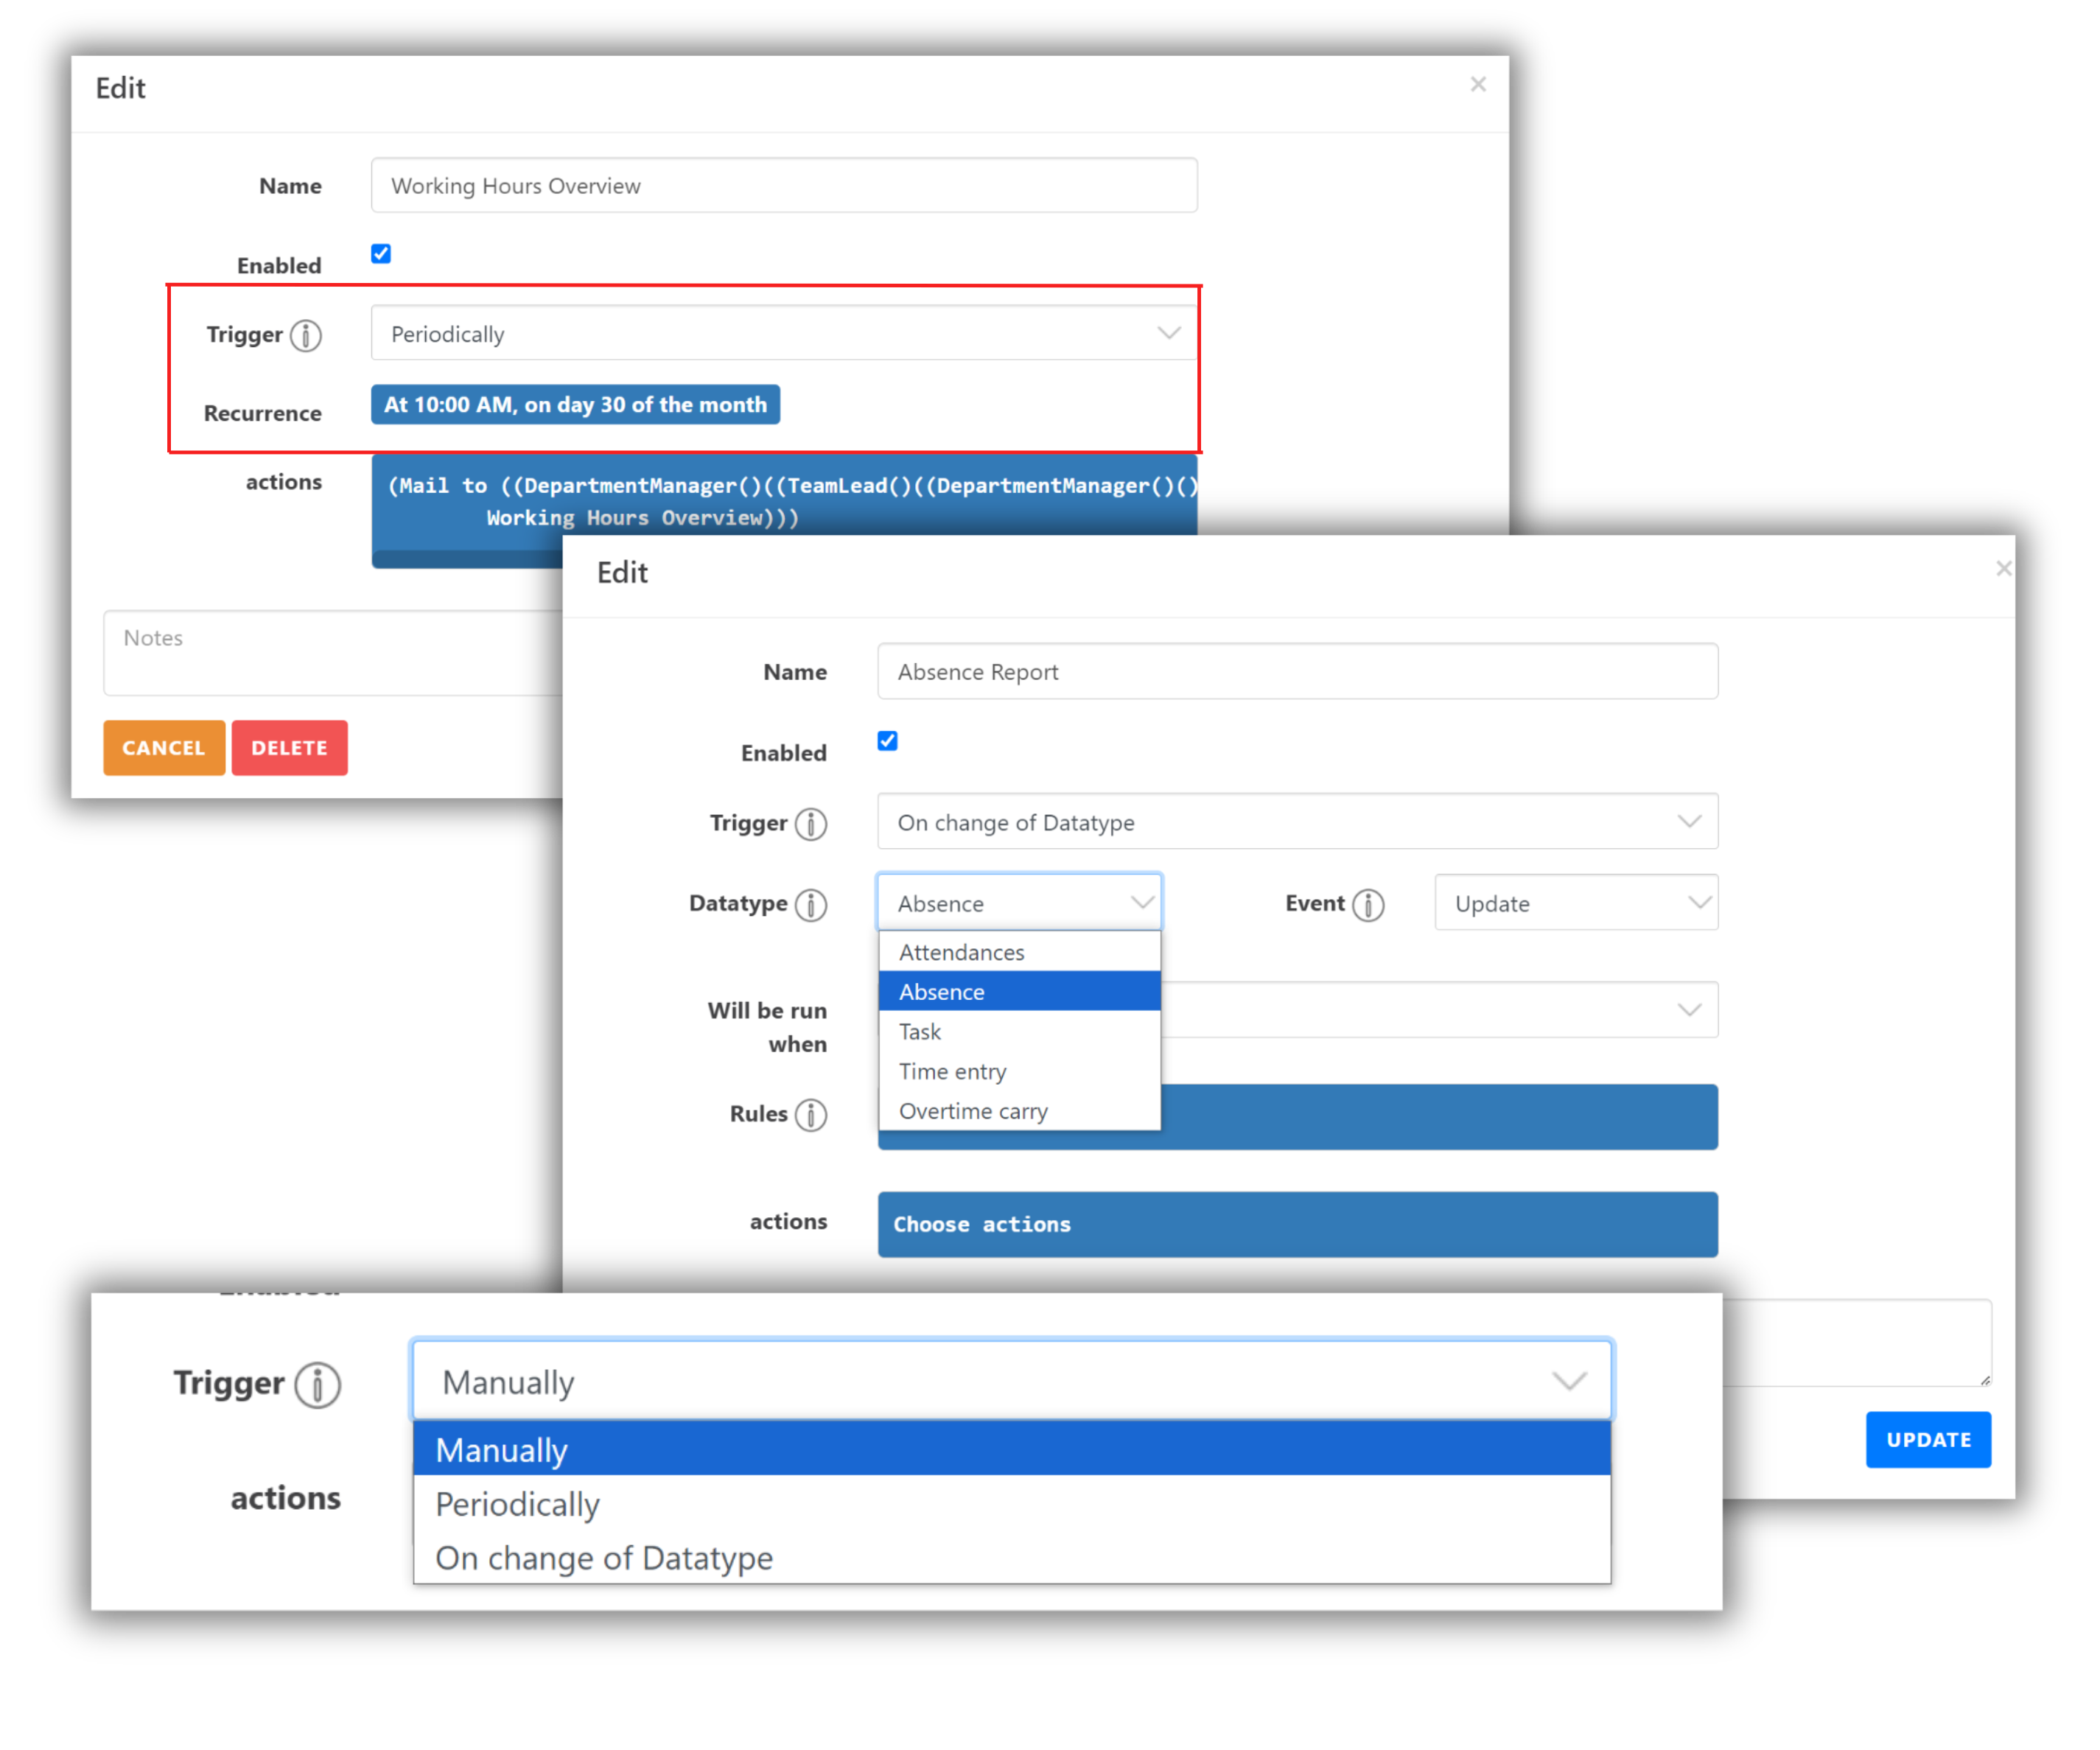This screenshot has width=2100, height=1750.
Task: Open the recurrence schedule pill
Action: point(575,405)
